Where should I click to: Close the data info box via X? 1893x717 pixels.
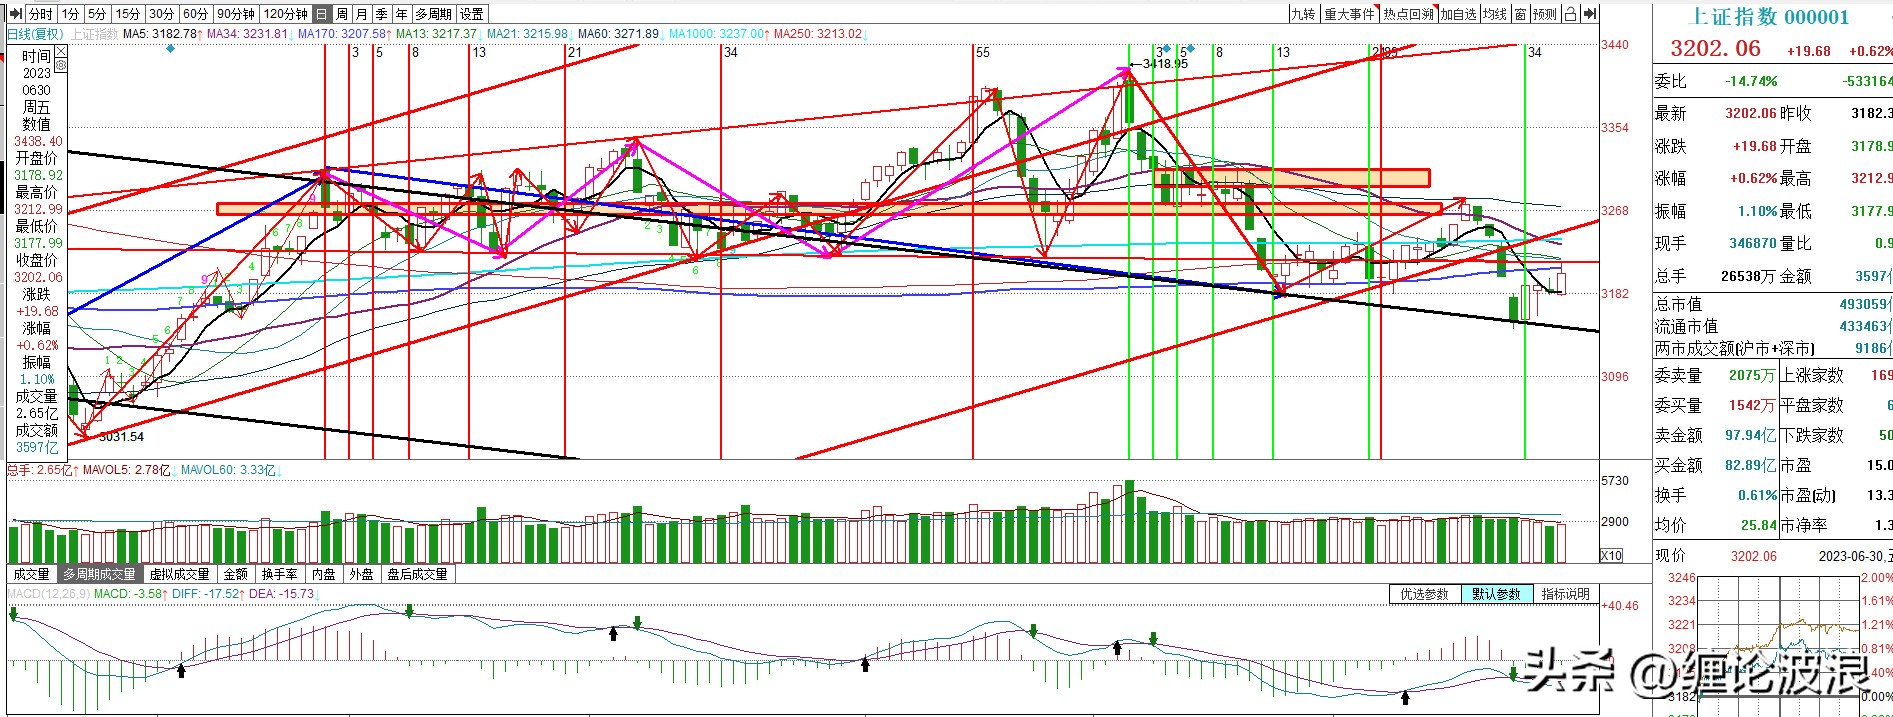coord(60,50)
